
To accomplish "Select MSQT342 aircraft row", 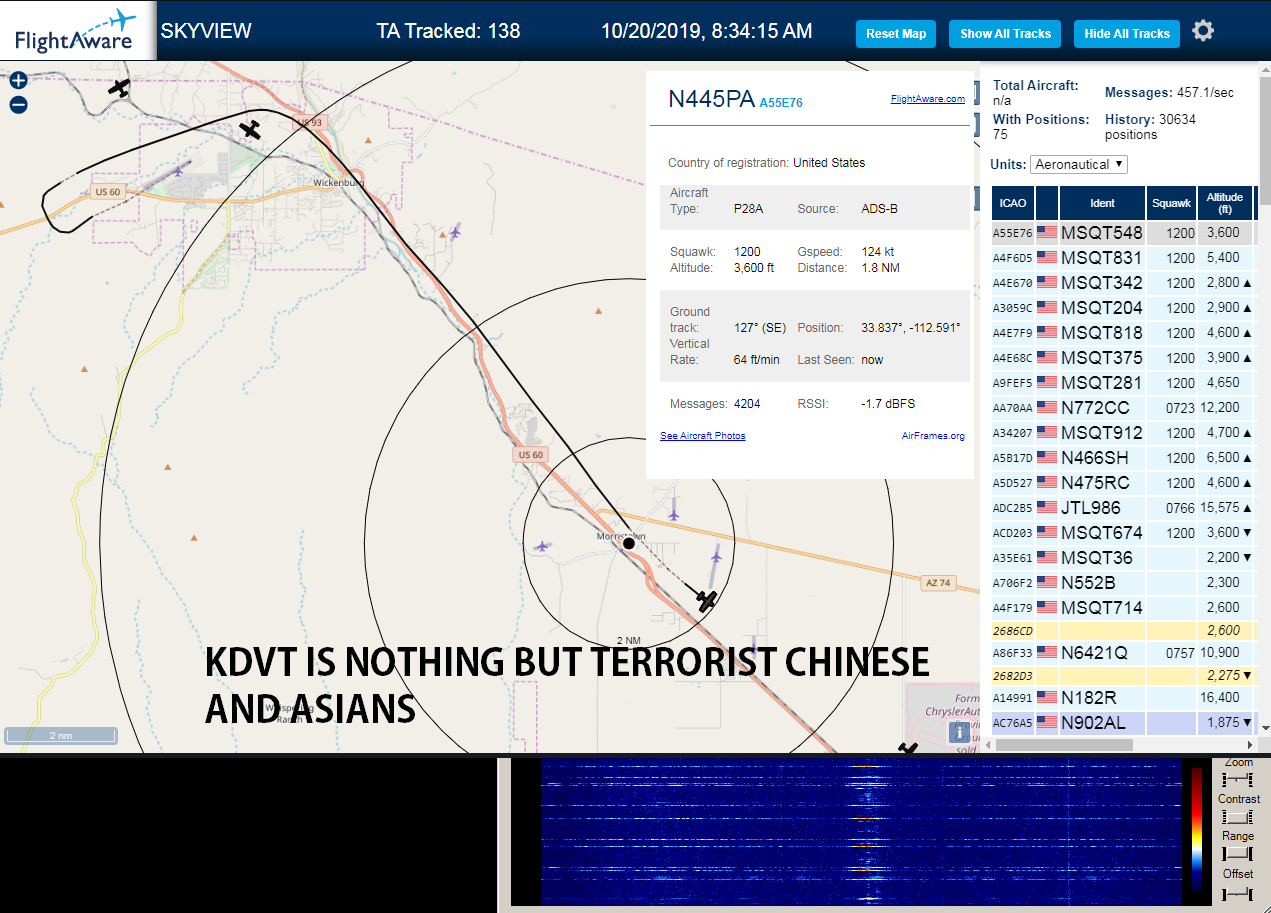I will point(1124,283).
